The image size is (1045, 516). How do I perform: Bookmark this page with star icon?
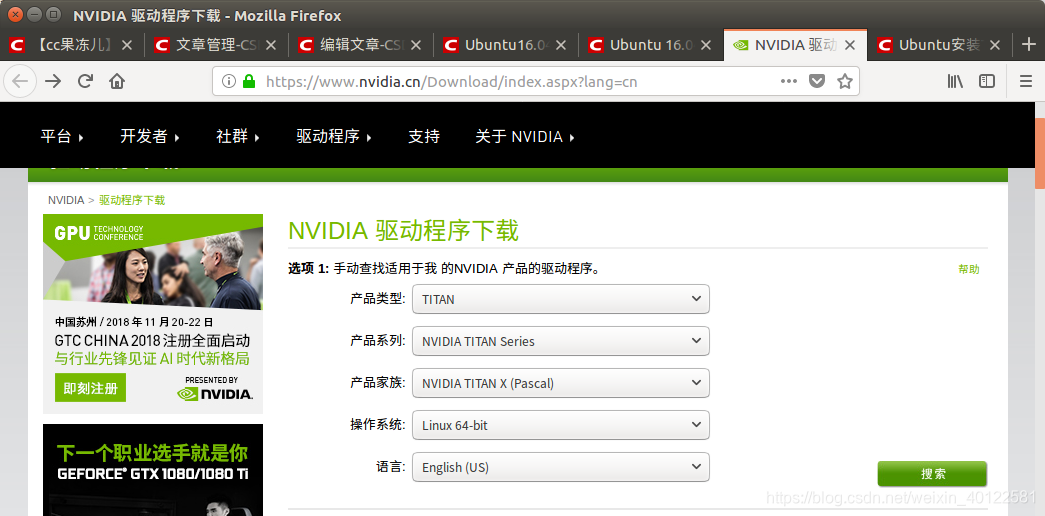point(844,81)
